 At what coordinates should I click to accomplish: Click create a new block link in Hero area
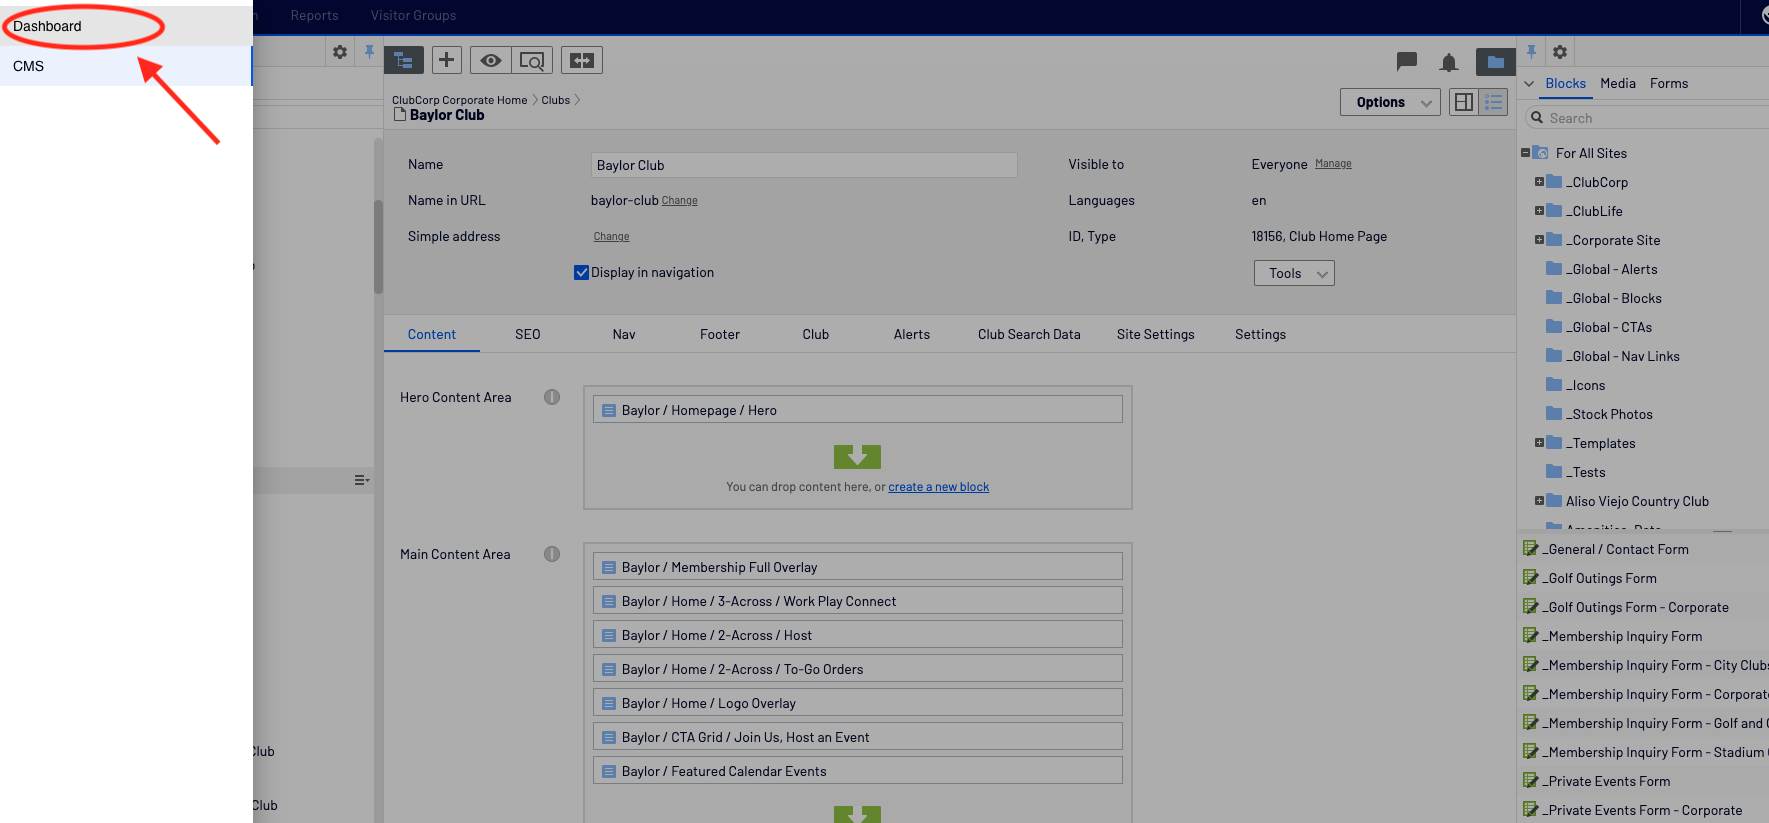tap(938, 487)
